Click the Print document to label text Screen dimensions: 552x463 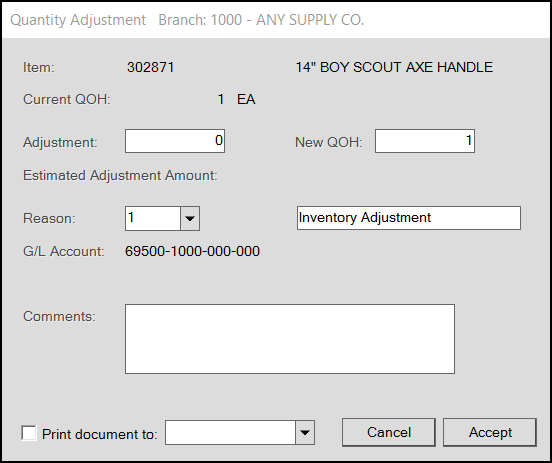click(x=100, y=434)
